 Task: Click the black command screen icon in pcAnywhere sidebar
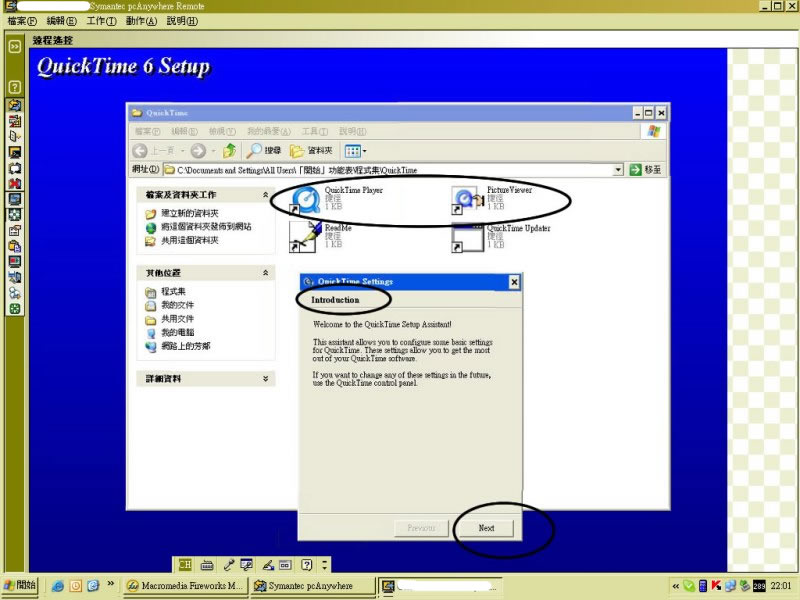click(15, 152)
